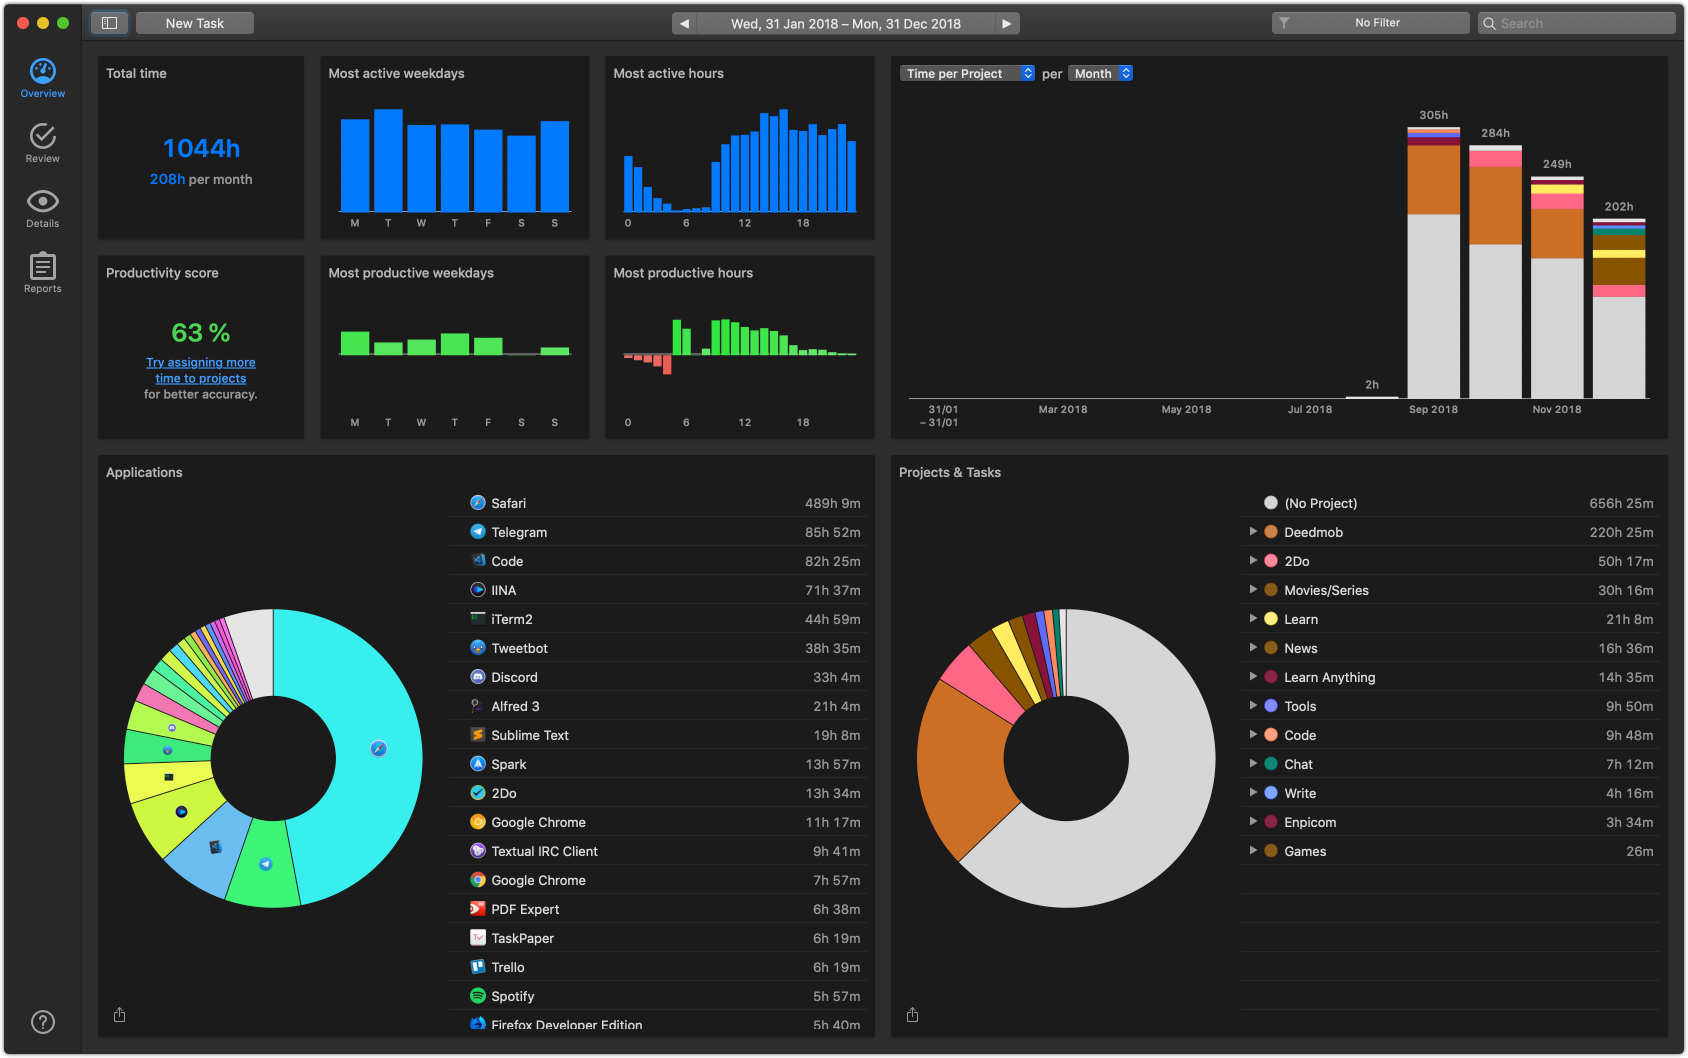
Task: Select the News project row
Action: tap(1450, 648)
